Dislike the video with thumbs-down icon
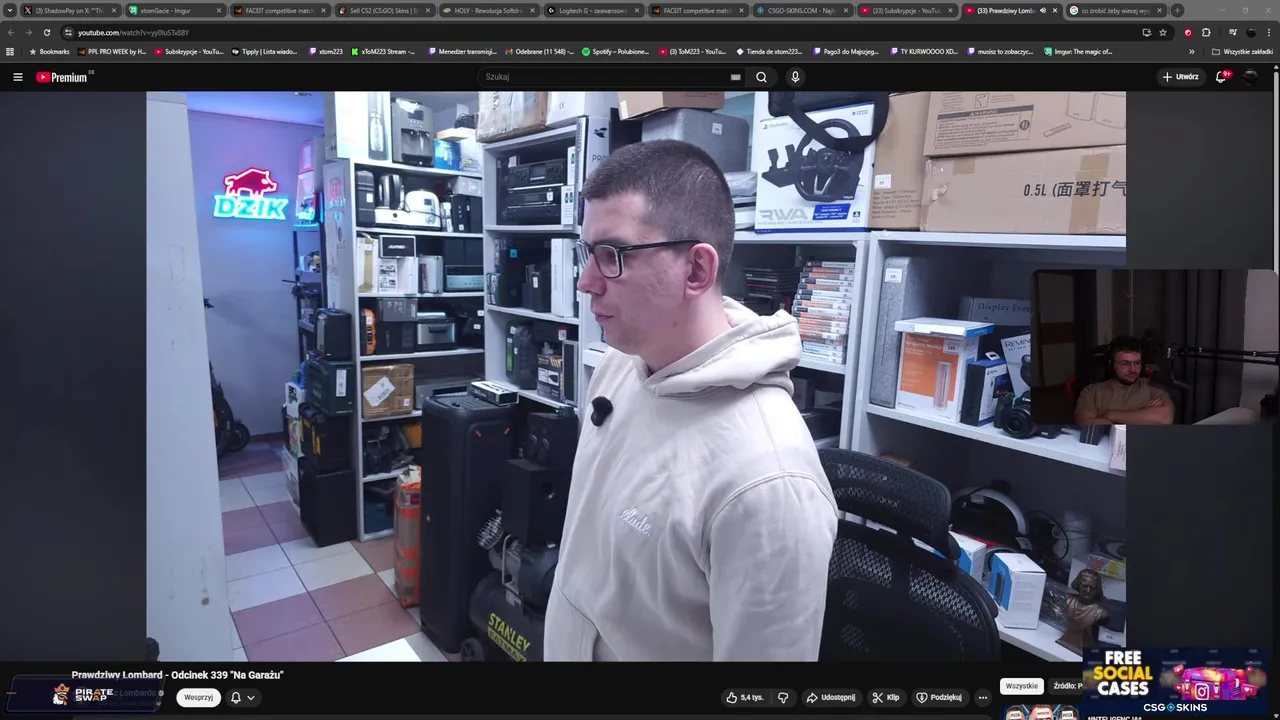 tap(783, 697)
